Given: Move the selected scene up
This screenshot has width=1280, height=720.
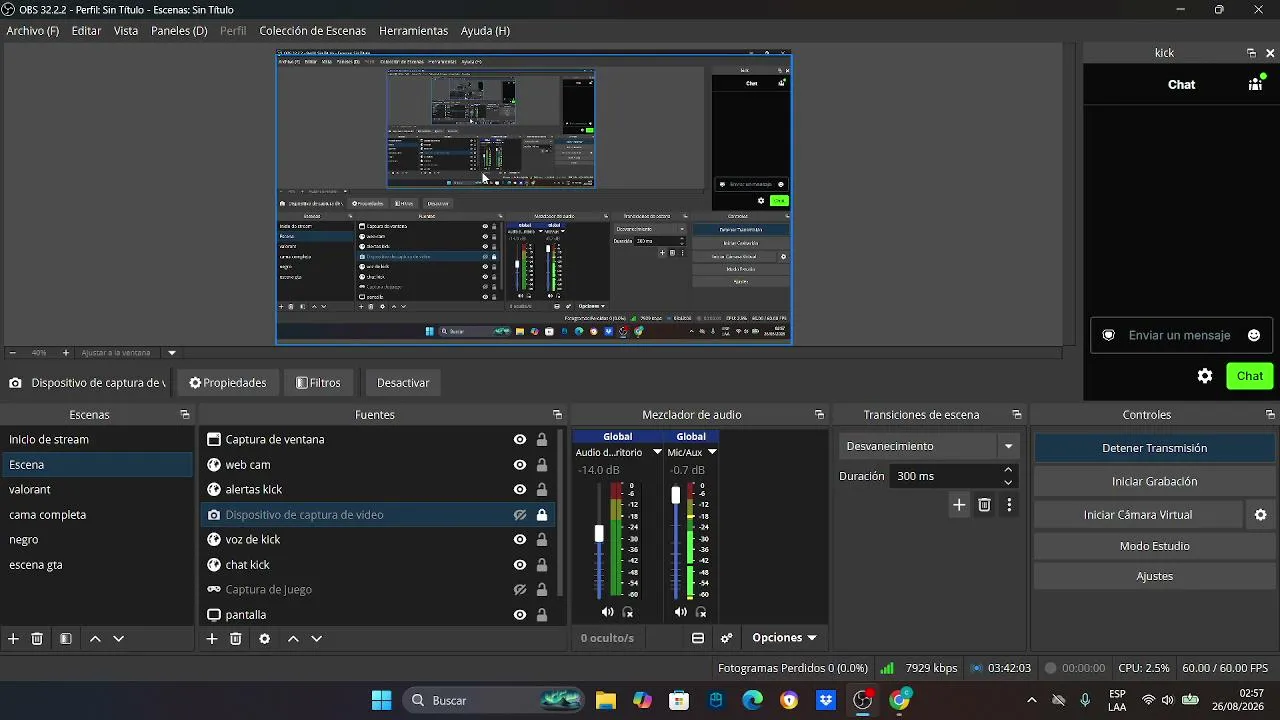Looking at the screenshot, I should click(95, 638).
